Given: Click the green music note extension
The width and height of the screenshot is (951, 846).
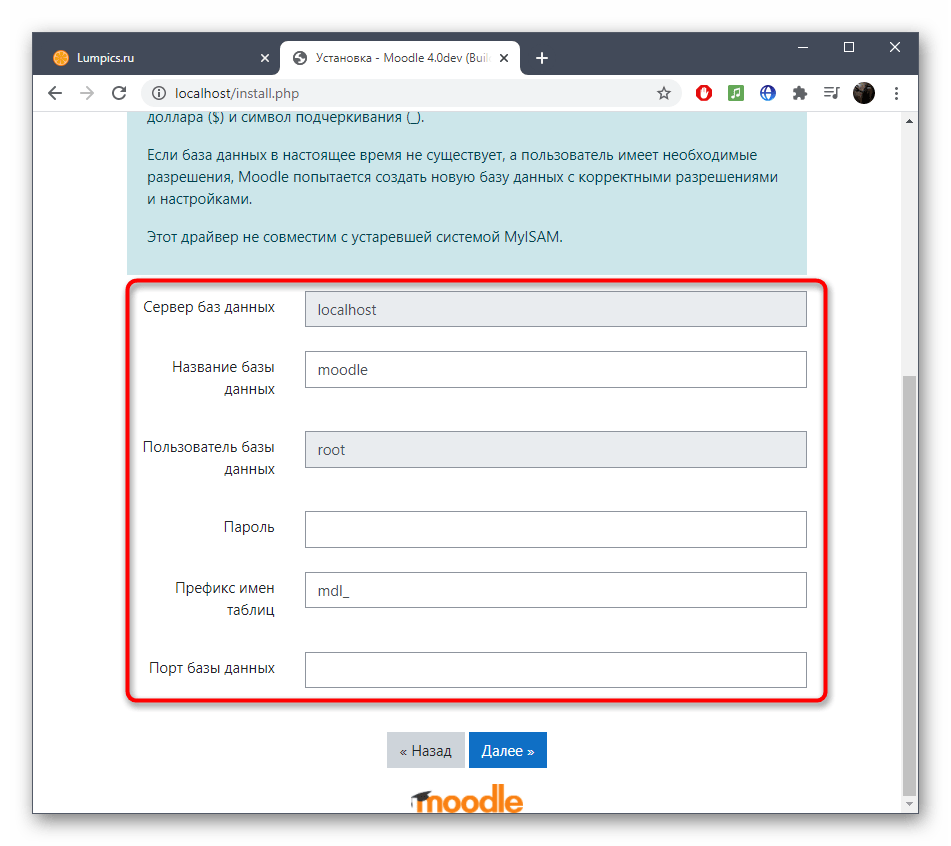Looking at the screenshot, I should [x=736, y=93].
